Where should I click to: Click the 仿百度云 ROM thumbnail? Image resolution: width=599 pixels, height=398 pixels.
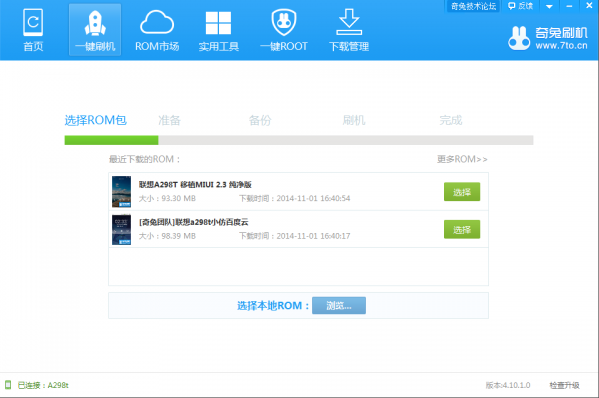tap(121, 229)
